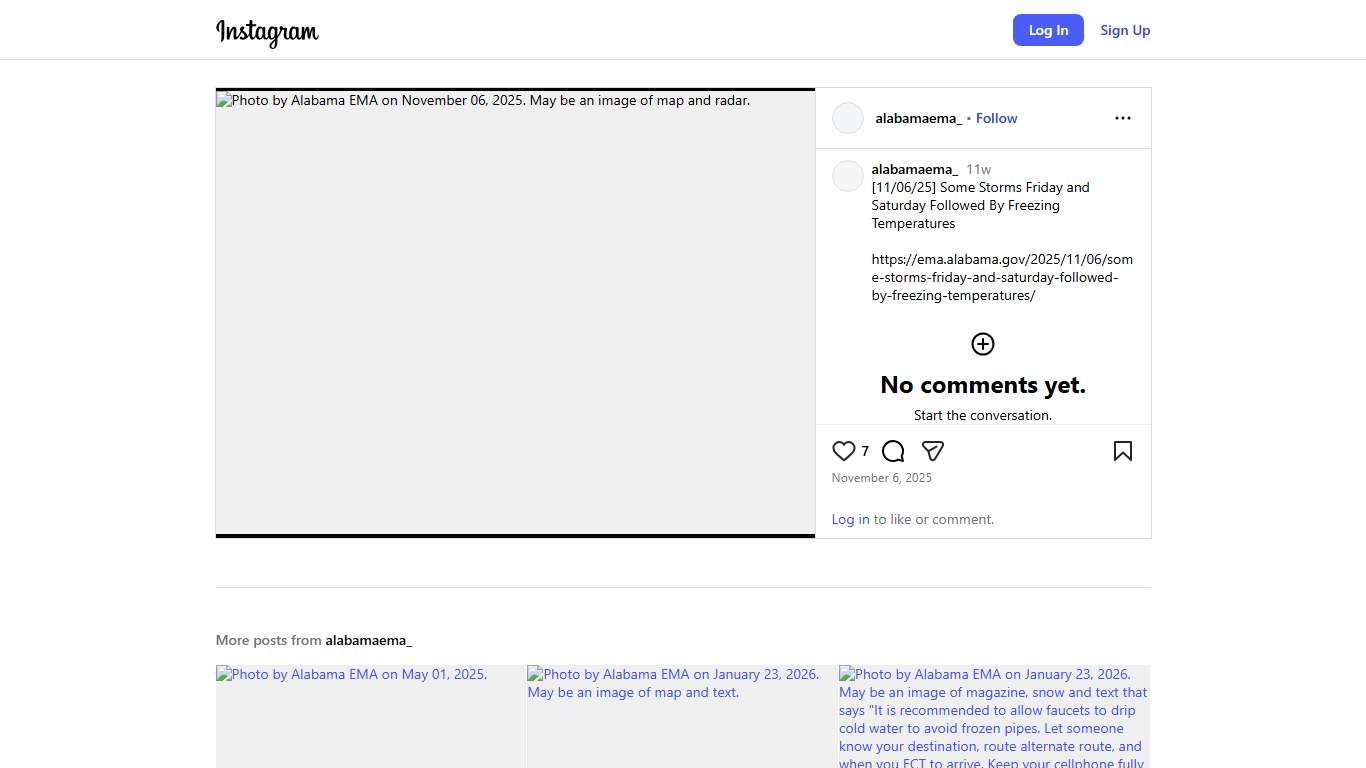Image resolution: width=1366 pixels, height=768 pixels.
Task: Open comments with speech bubble icon
Action: [x=893, y=451]
